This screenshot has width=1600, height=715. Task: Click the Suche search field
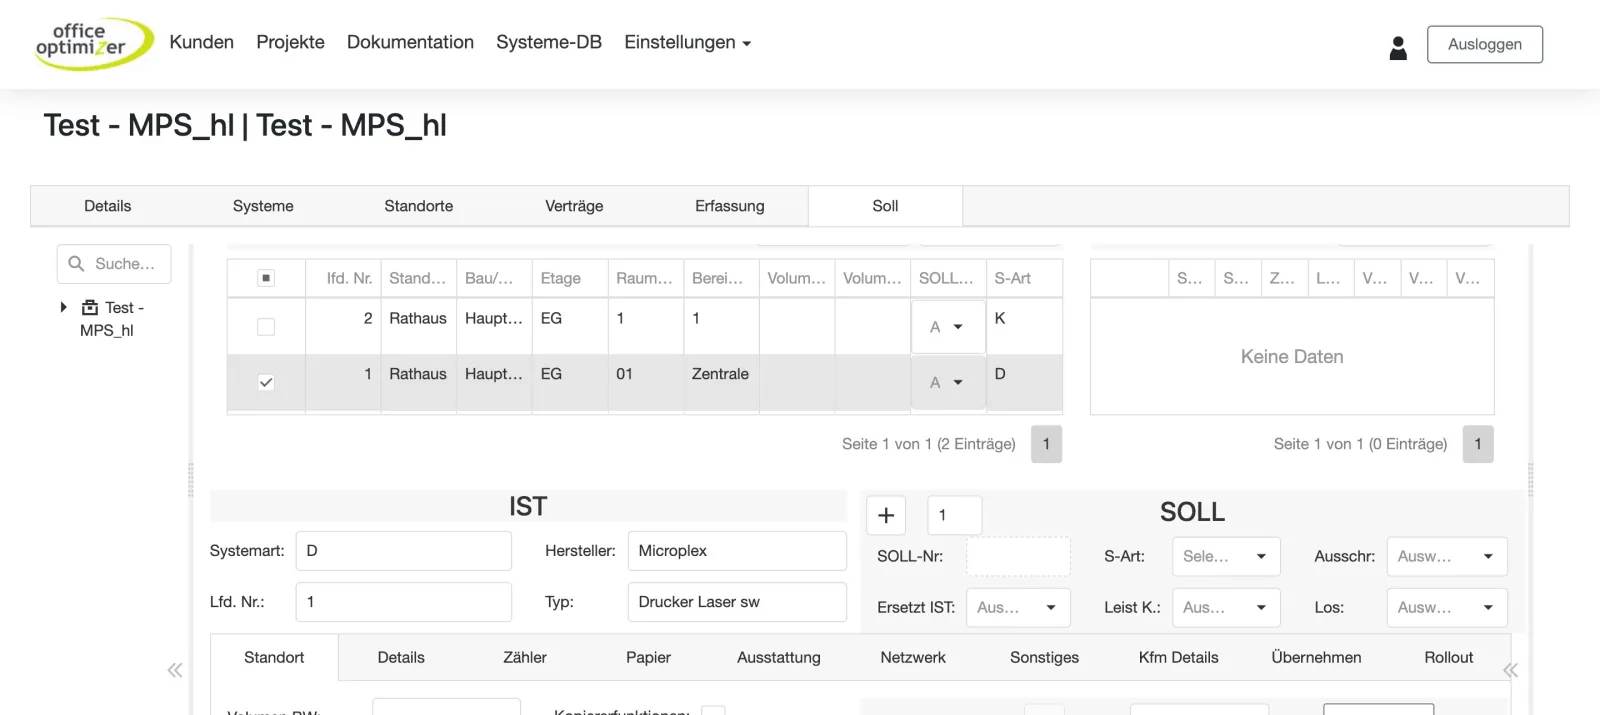coord(114,264)
